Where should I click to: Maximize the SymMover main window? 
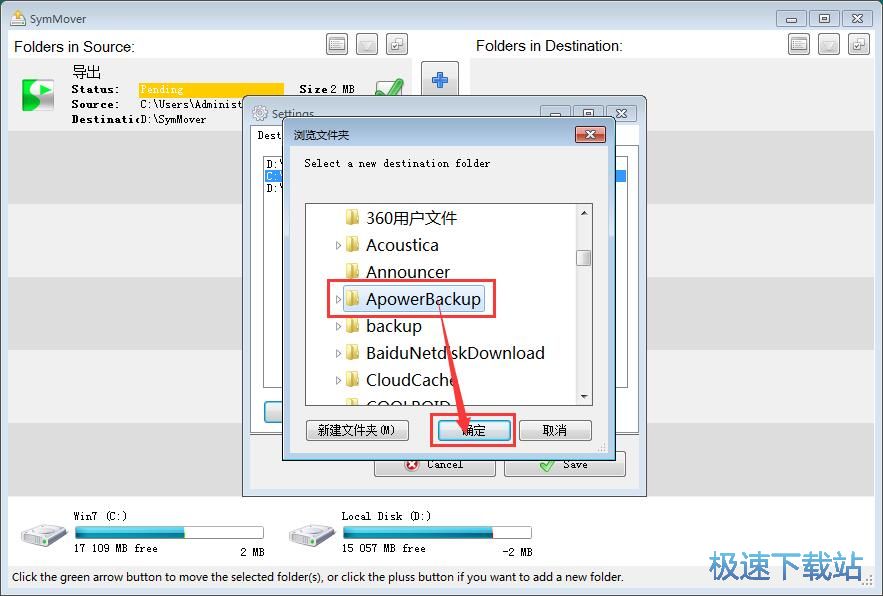tap(824, 19)
